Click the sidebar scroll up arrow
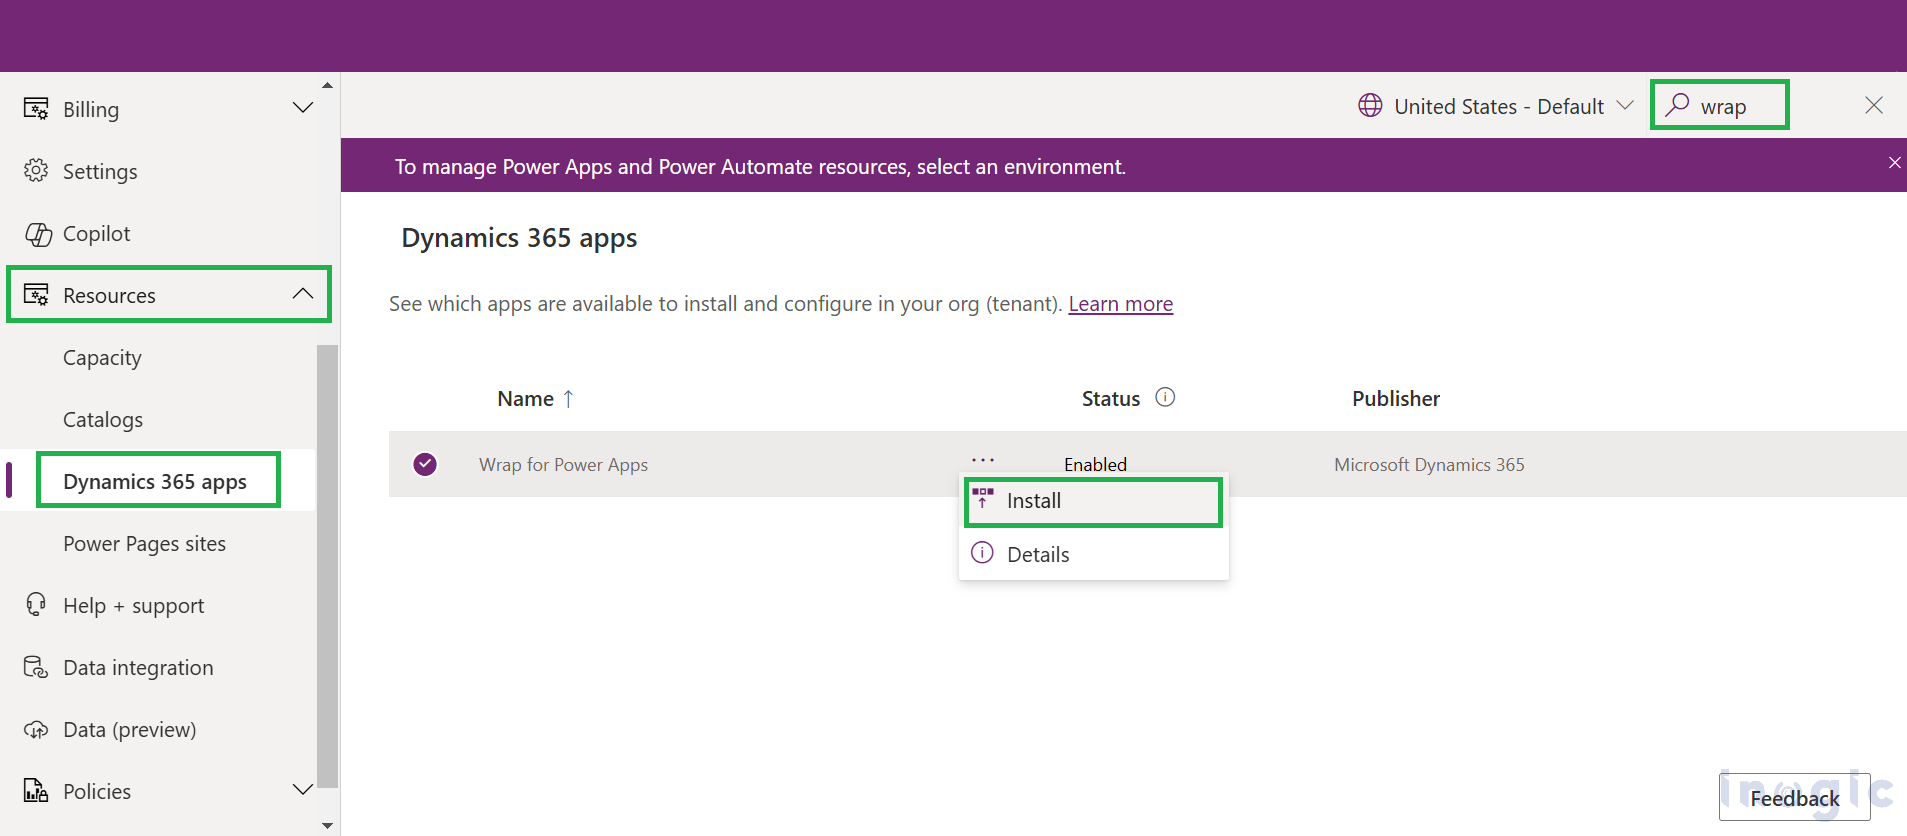The height and width of the screenshot is (836, 1907). tap(327, 85)
